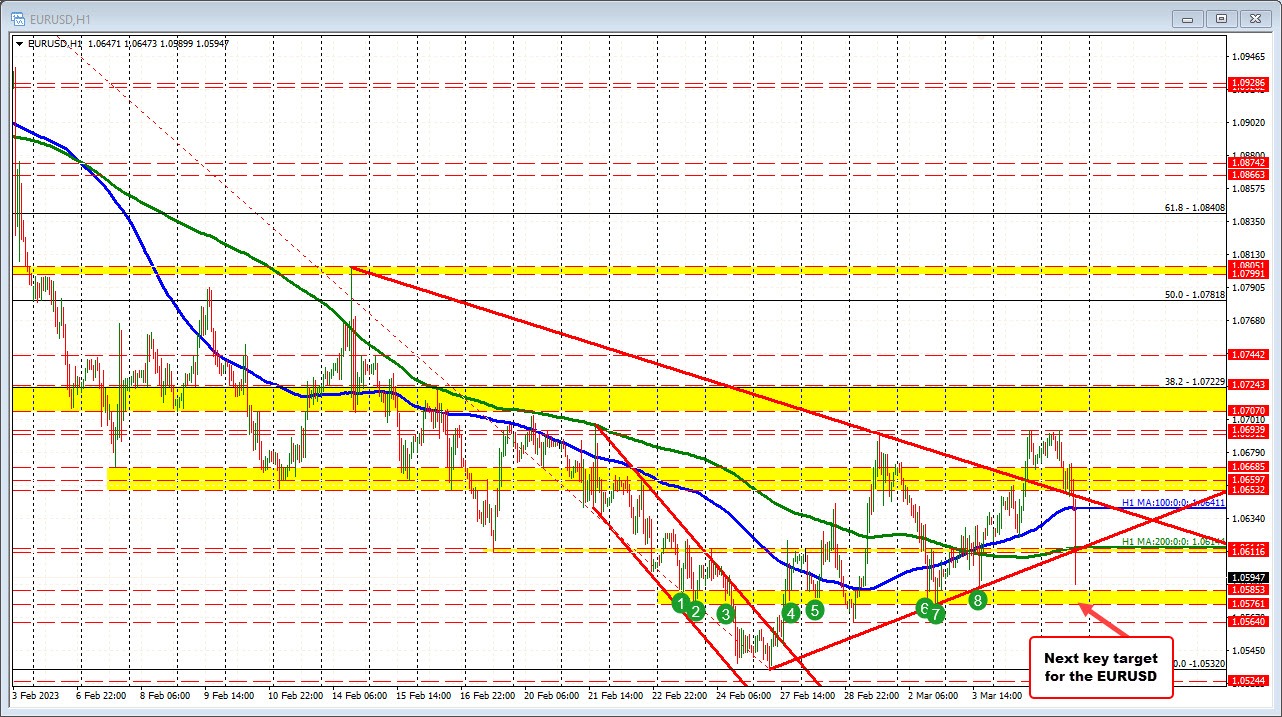Image resolution: width=1282 pixels, height=717 pixels.
Task: Select the 1.06116 red price level label
Action: (x=1249, y=551)
